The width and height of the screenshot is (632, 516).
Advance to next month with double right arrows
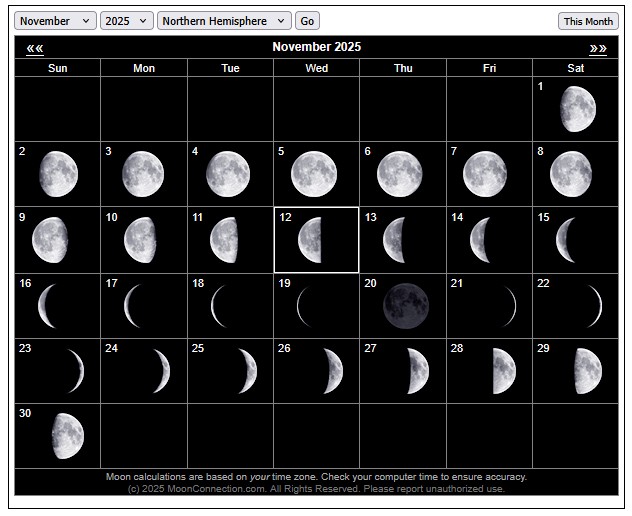(598, 48)
